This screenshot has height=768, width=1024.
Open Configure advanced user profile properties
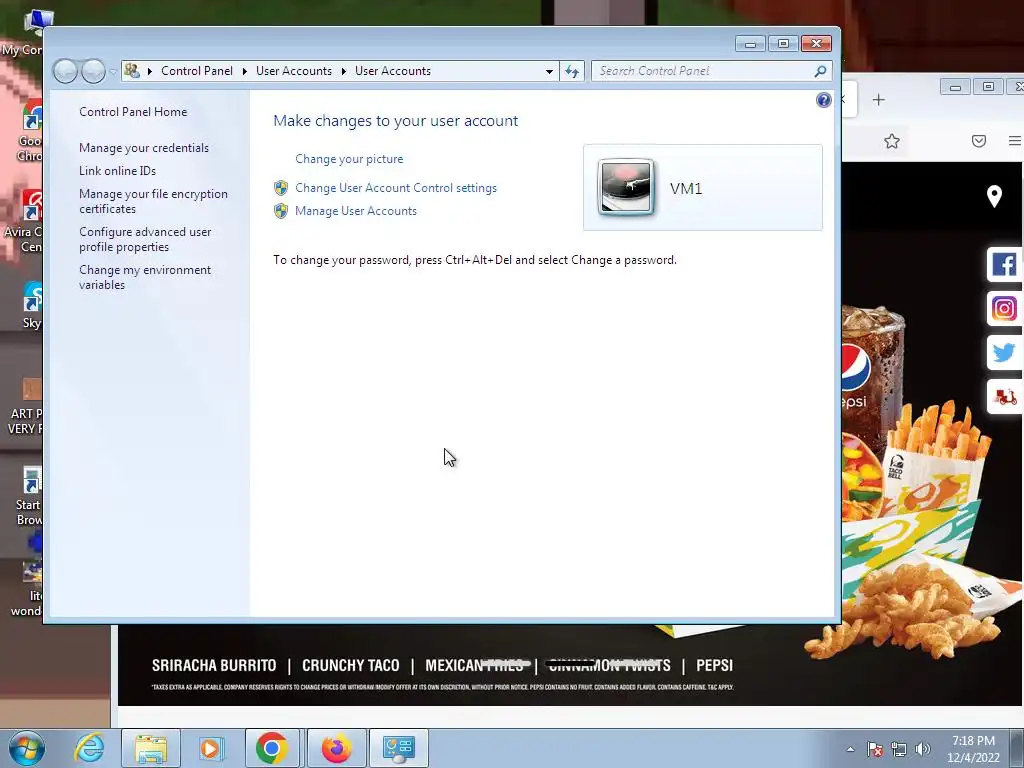tap(145, 239)
